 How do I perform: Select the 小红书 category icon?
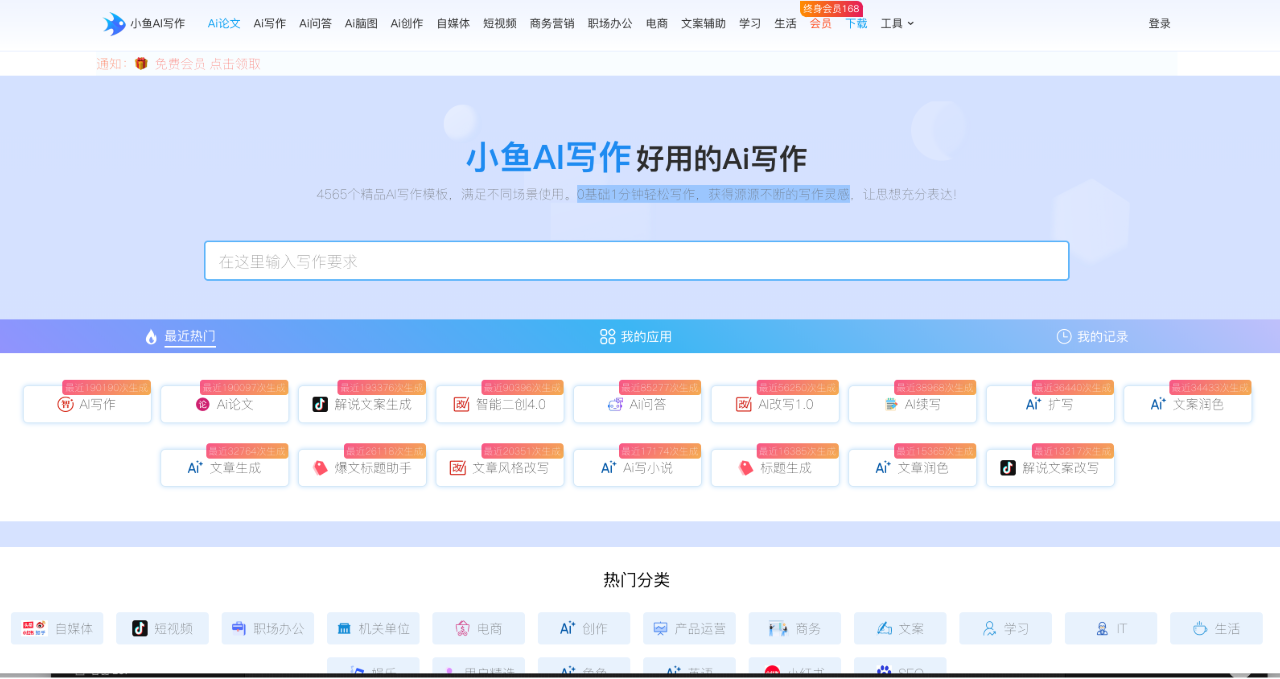[x=771, y=670]
